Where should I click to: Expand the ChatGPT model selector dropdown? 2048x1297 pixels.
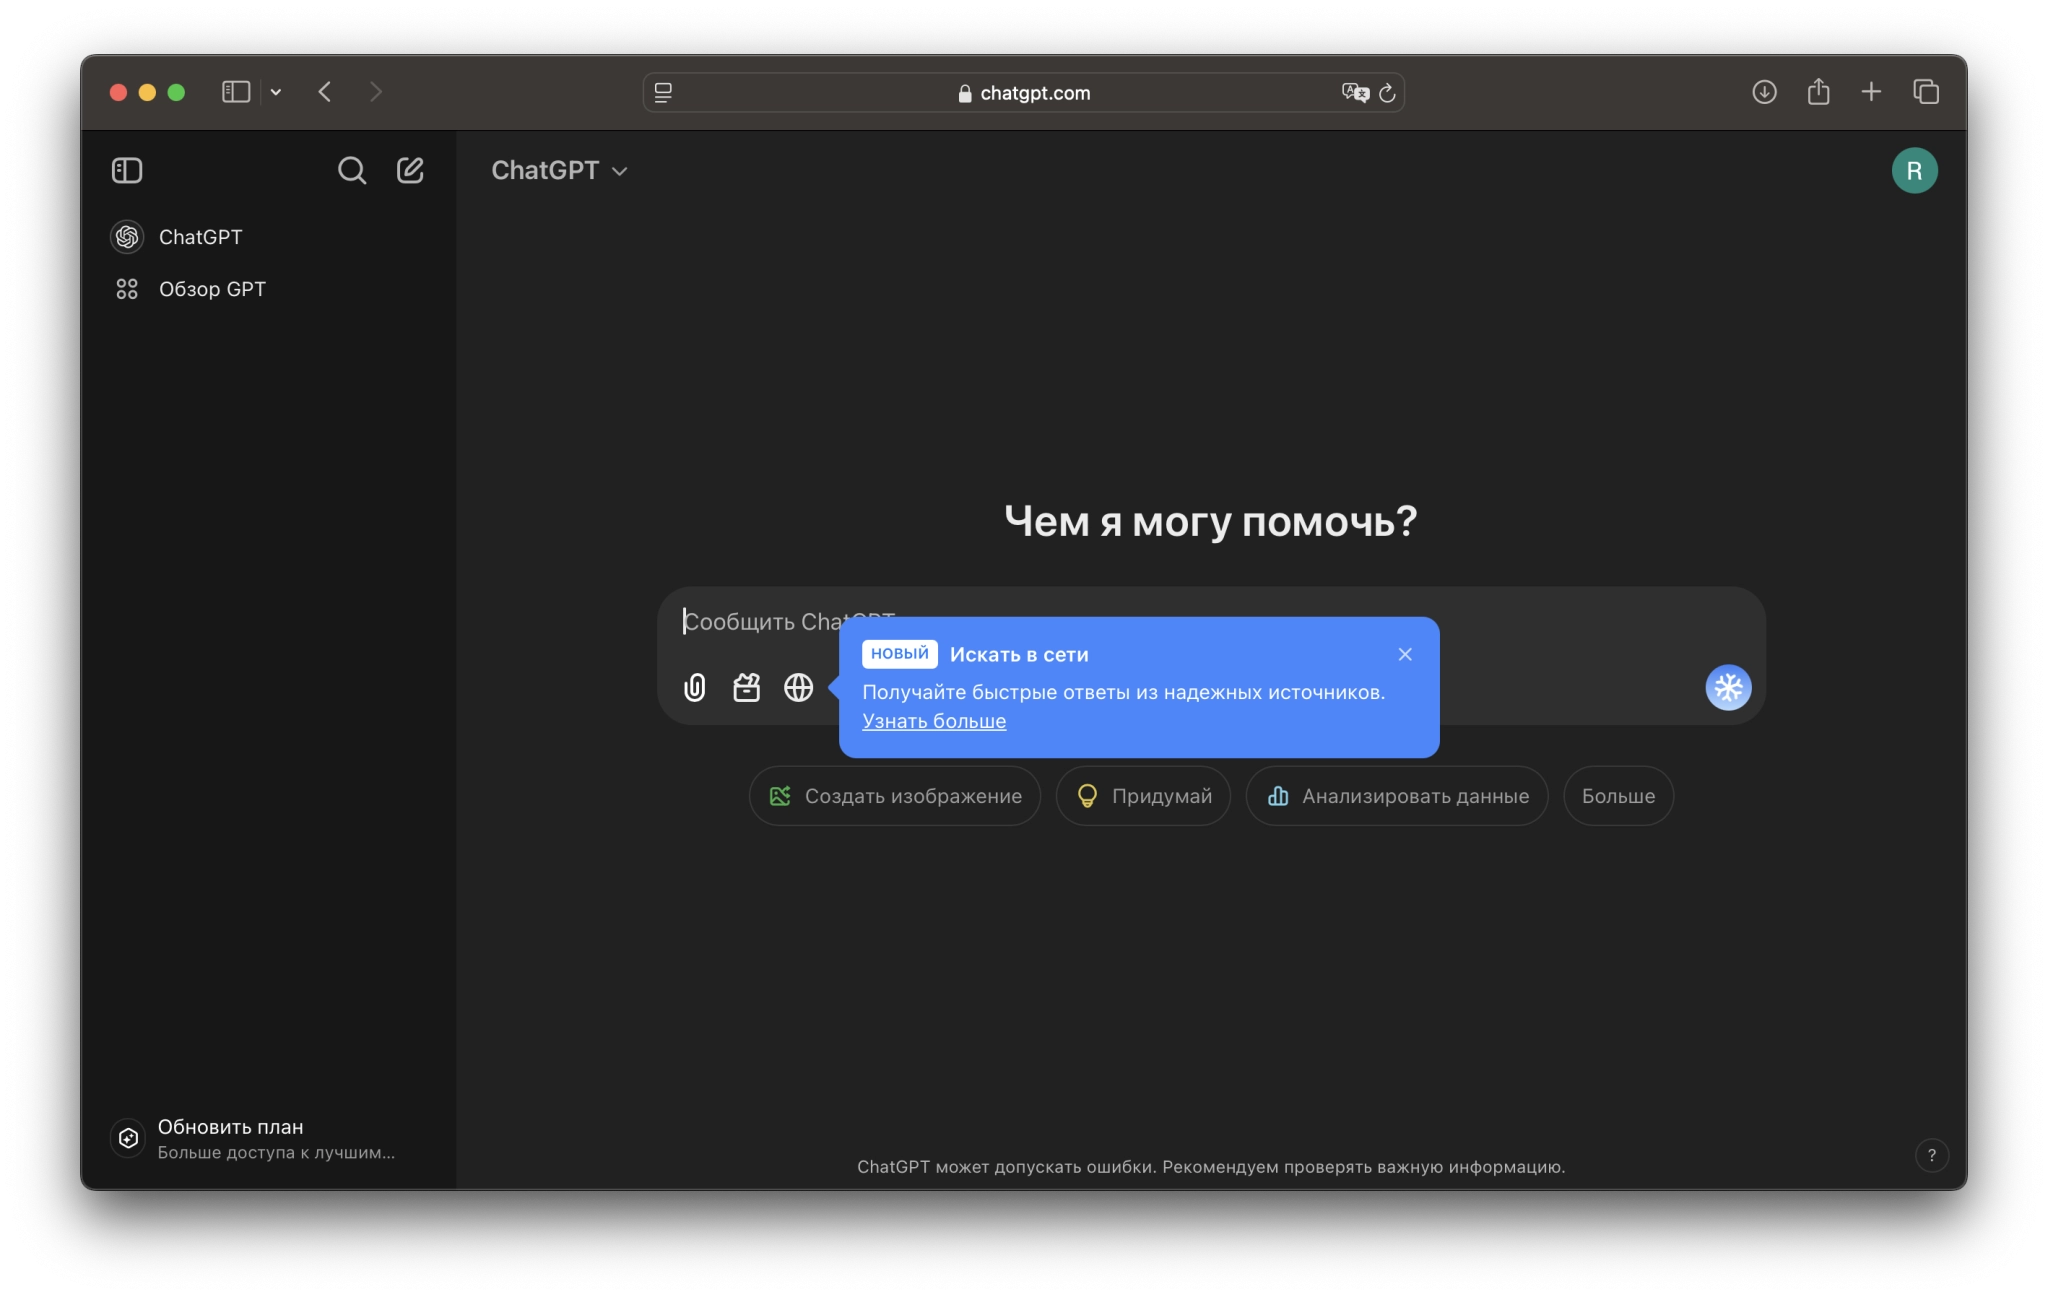point(559,171)
